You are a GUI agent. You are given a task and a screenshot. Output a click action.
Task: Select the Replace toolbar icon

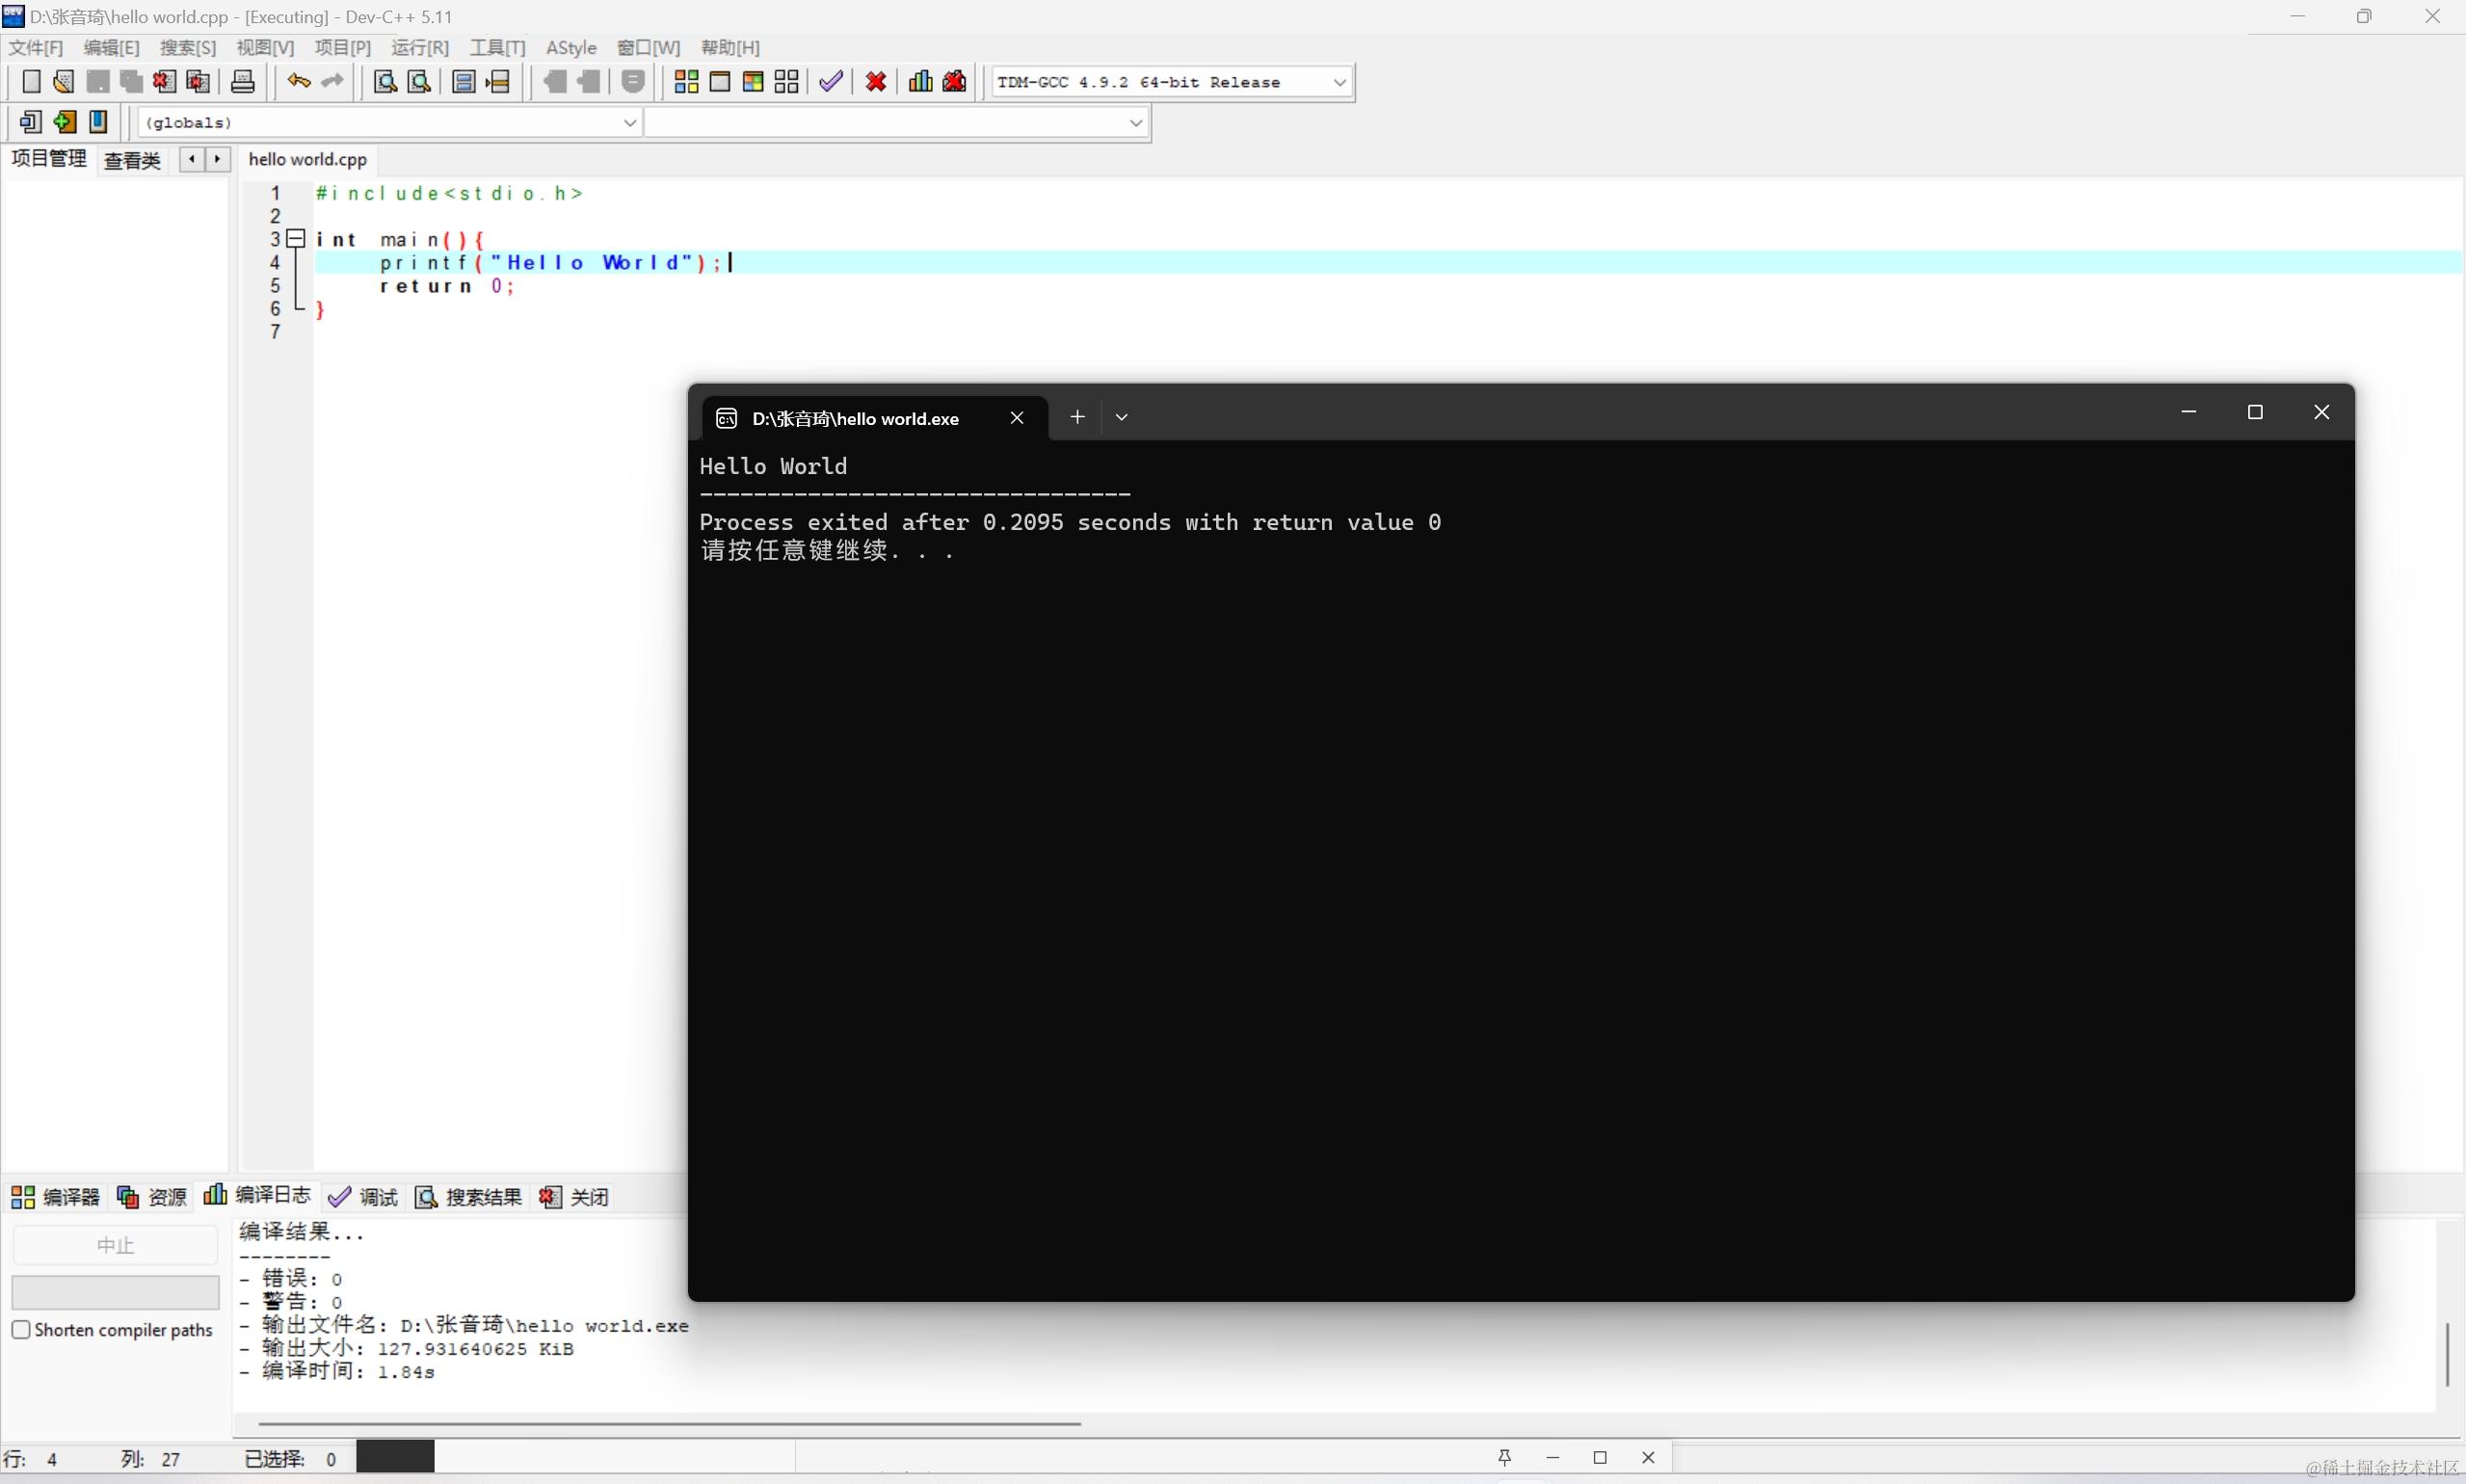(x=418, y=81)
